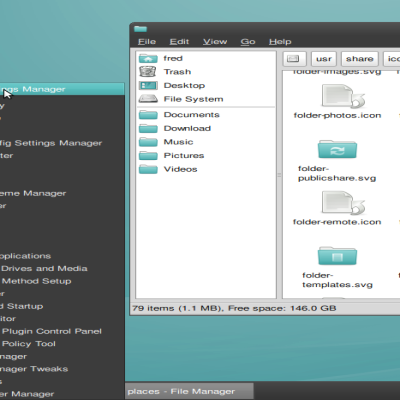This screenshot has width=400, height=400.
Task: Click the pane separator handle between sidebar and files
Action: 279,175
